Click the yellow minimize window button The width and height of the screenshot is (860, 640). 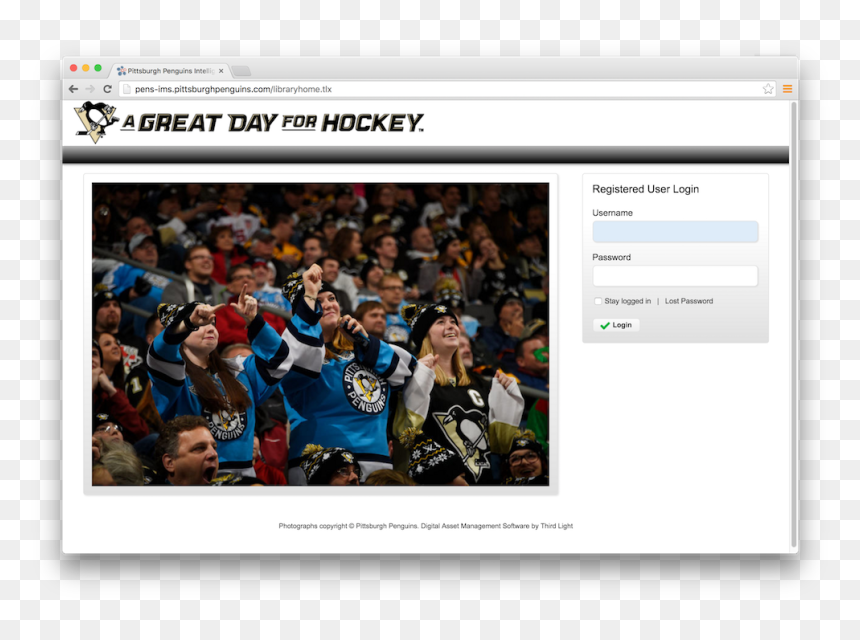tap(86, 68)
